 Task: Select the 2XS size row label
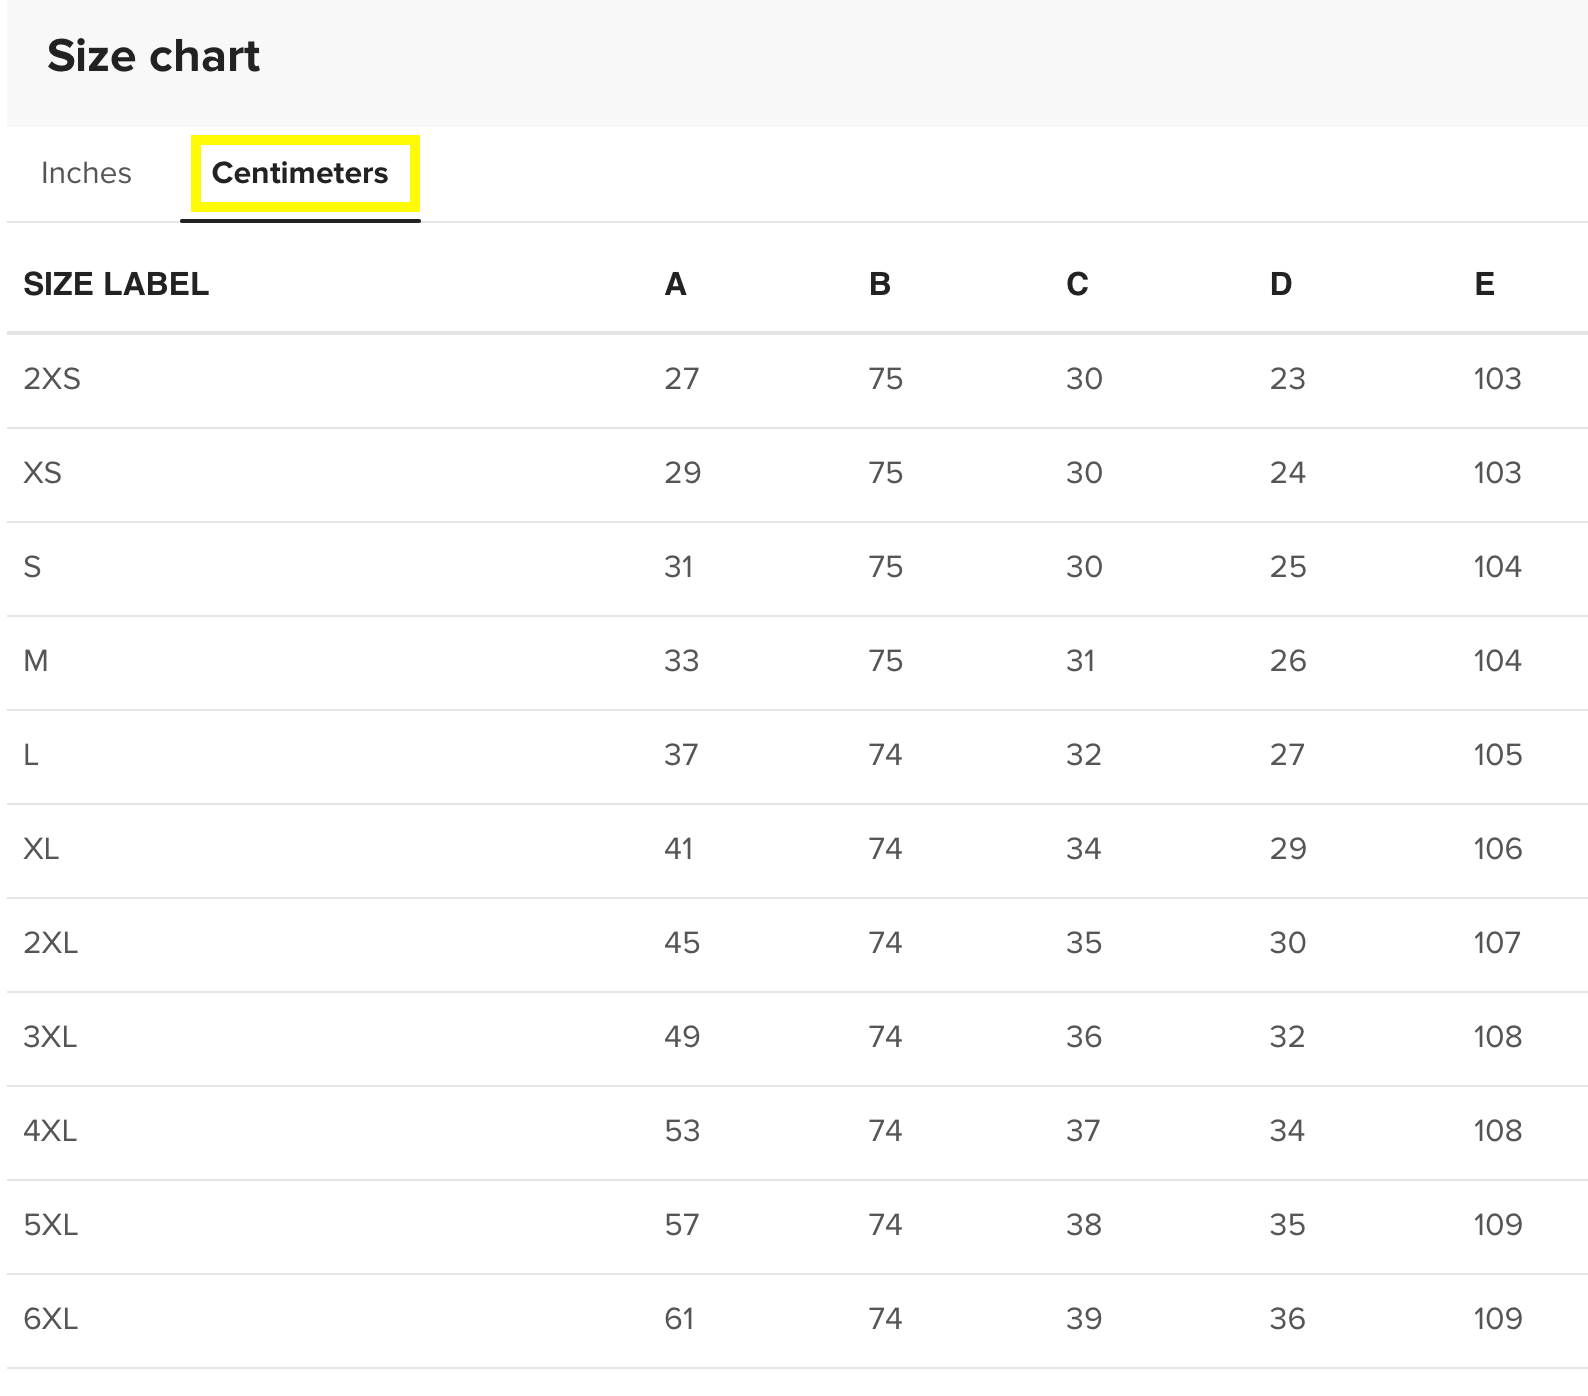point(52,379)
